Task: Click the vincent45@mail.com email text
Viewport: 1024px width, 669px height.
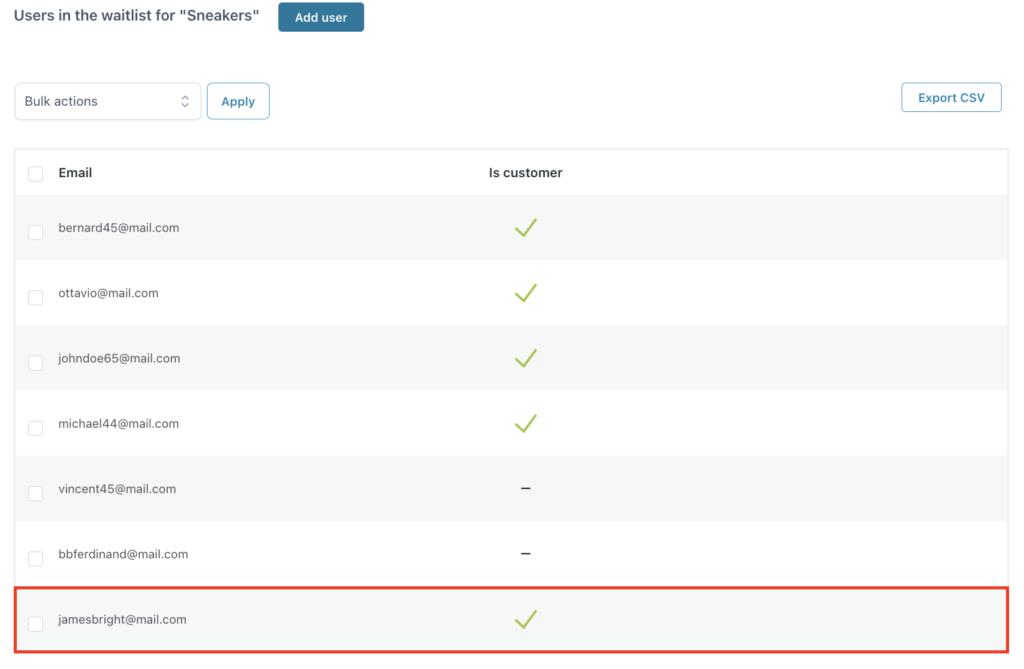Action: (x=117, y=489)
